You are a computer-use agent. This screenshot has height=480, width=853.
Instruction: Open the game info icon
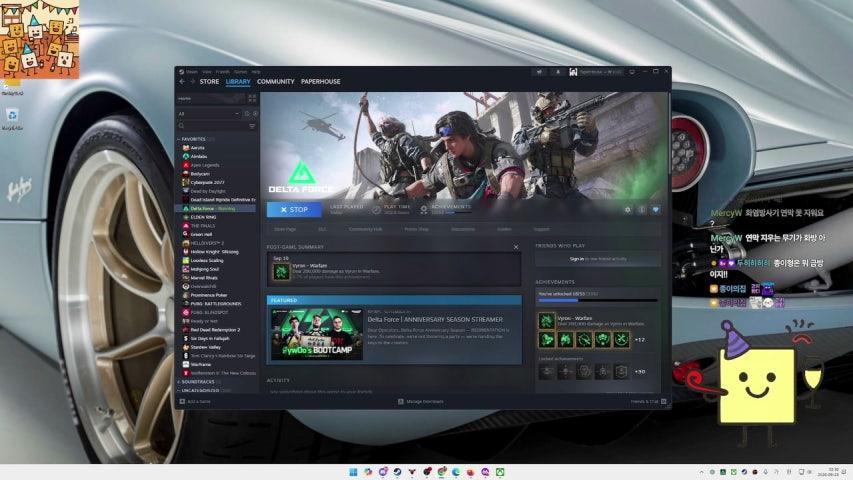tap(642, 210)
